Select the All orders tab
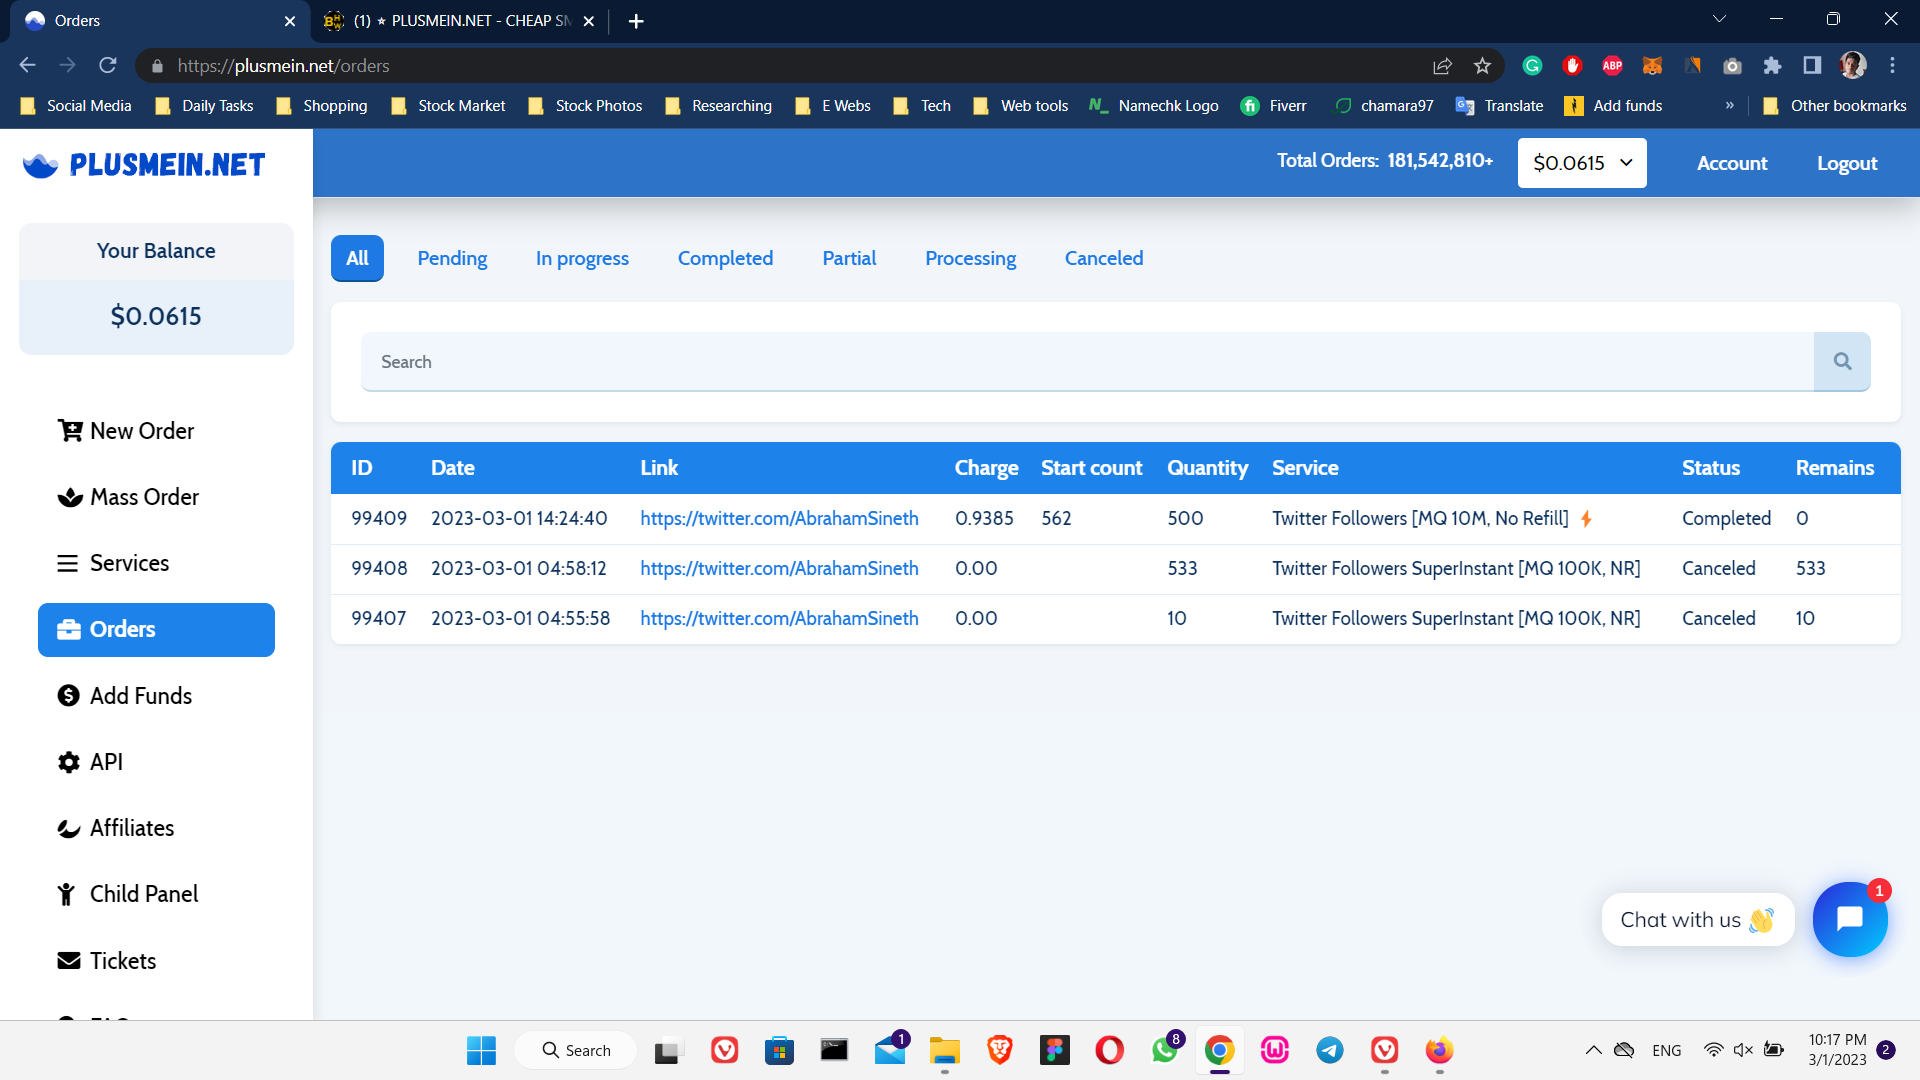The width and height of the screenshot is (1920, 1080). [x=357, y=258]
